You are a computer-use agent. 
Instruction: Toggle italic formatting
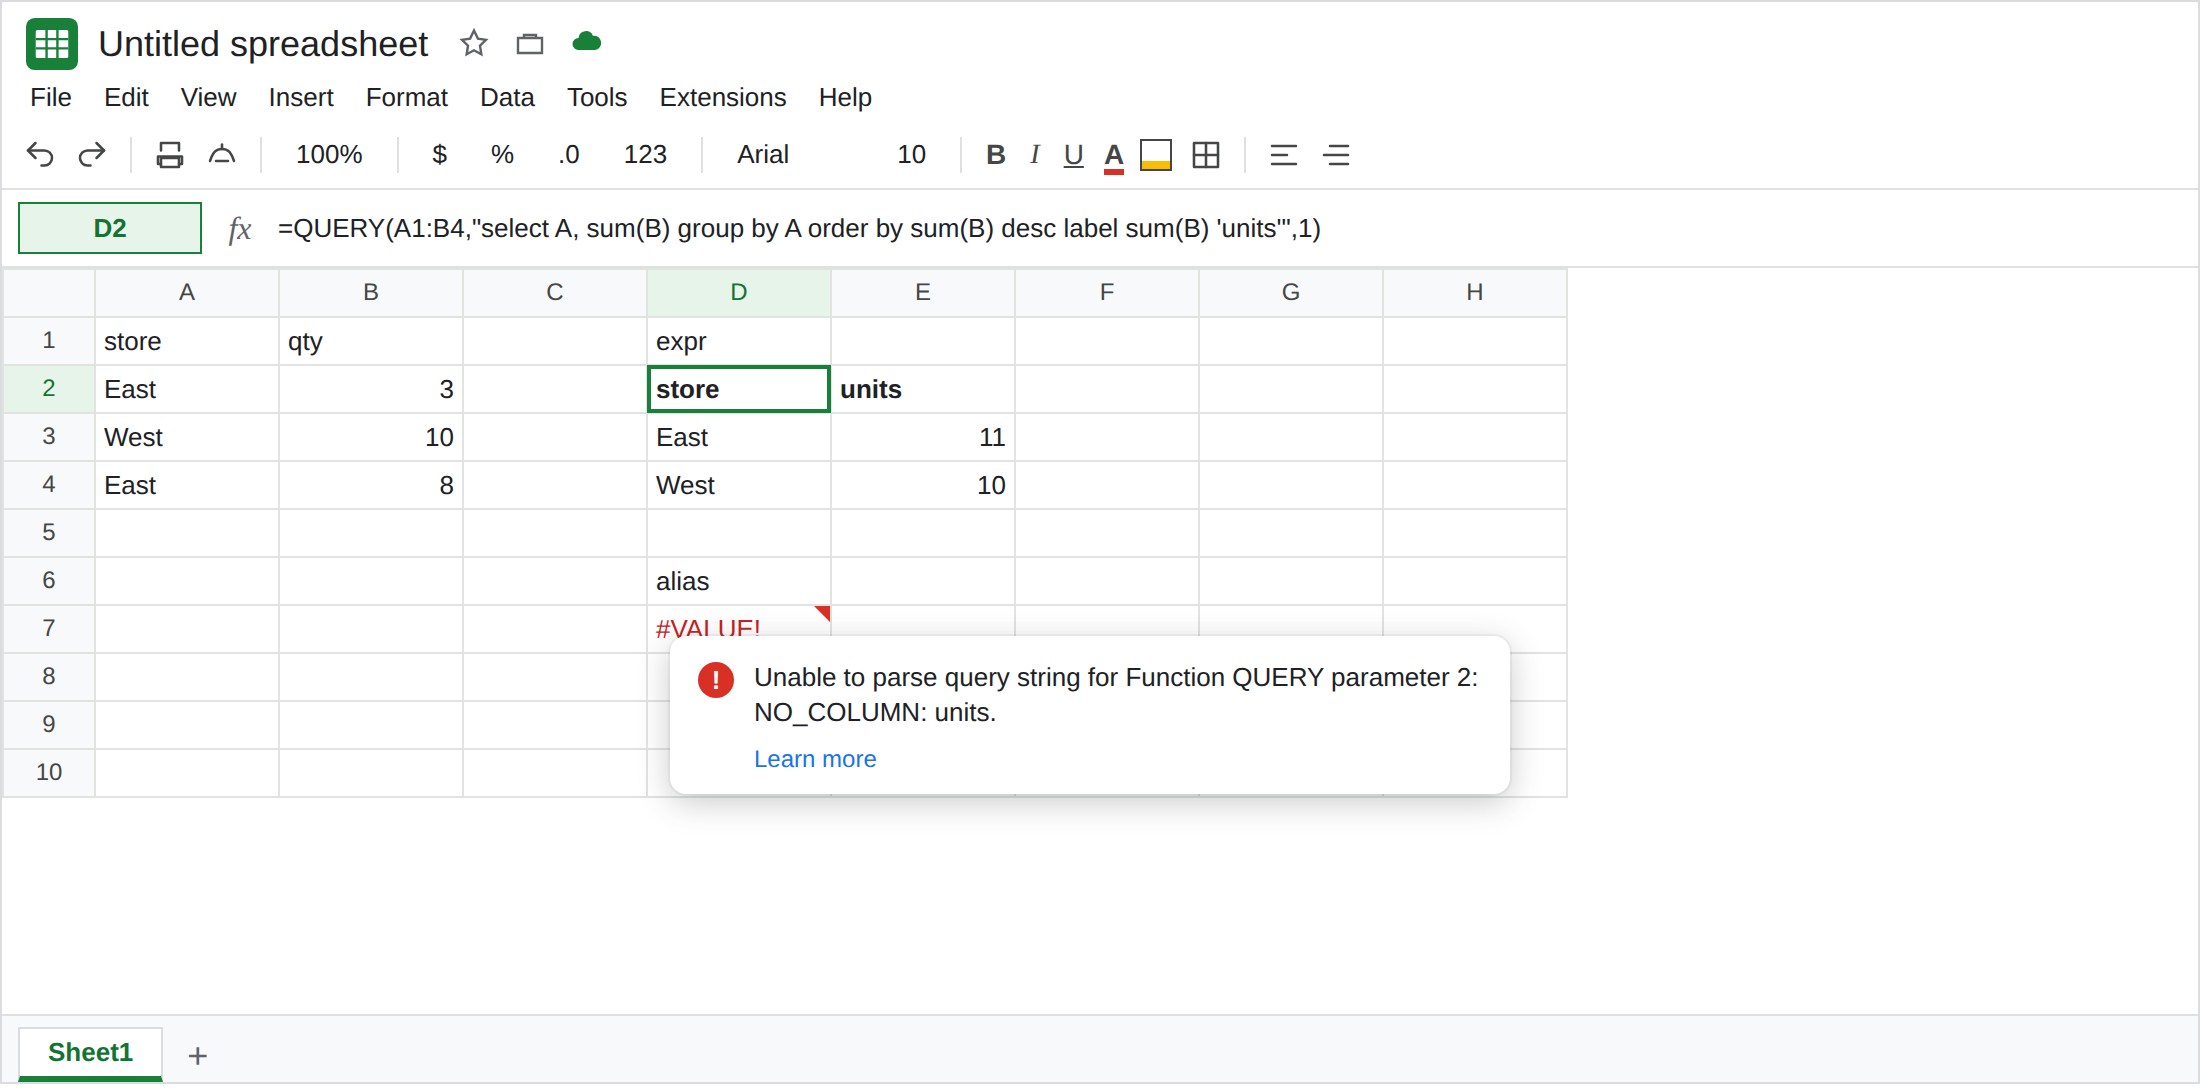coord(1035,155)
